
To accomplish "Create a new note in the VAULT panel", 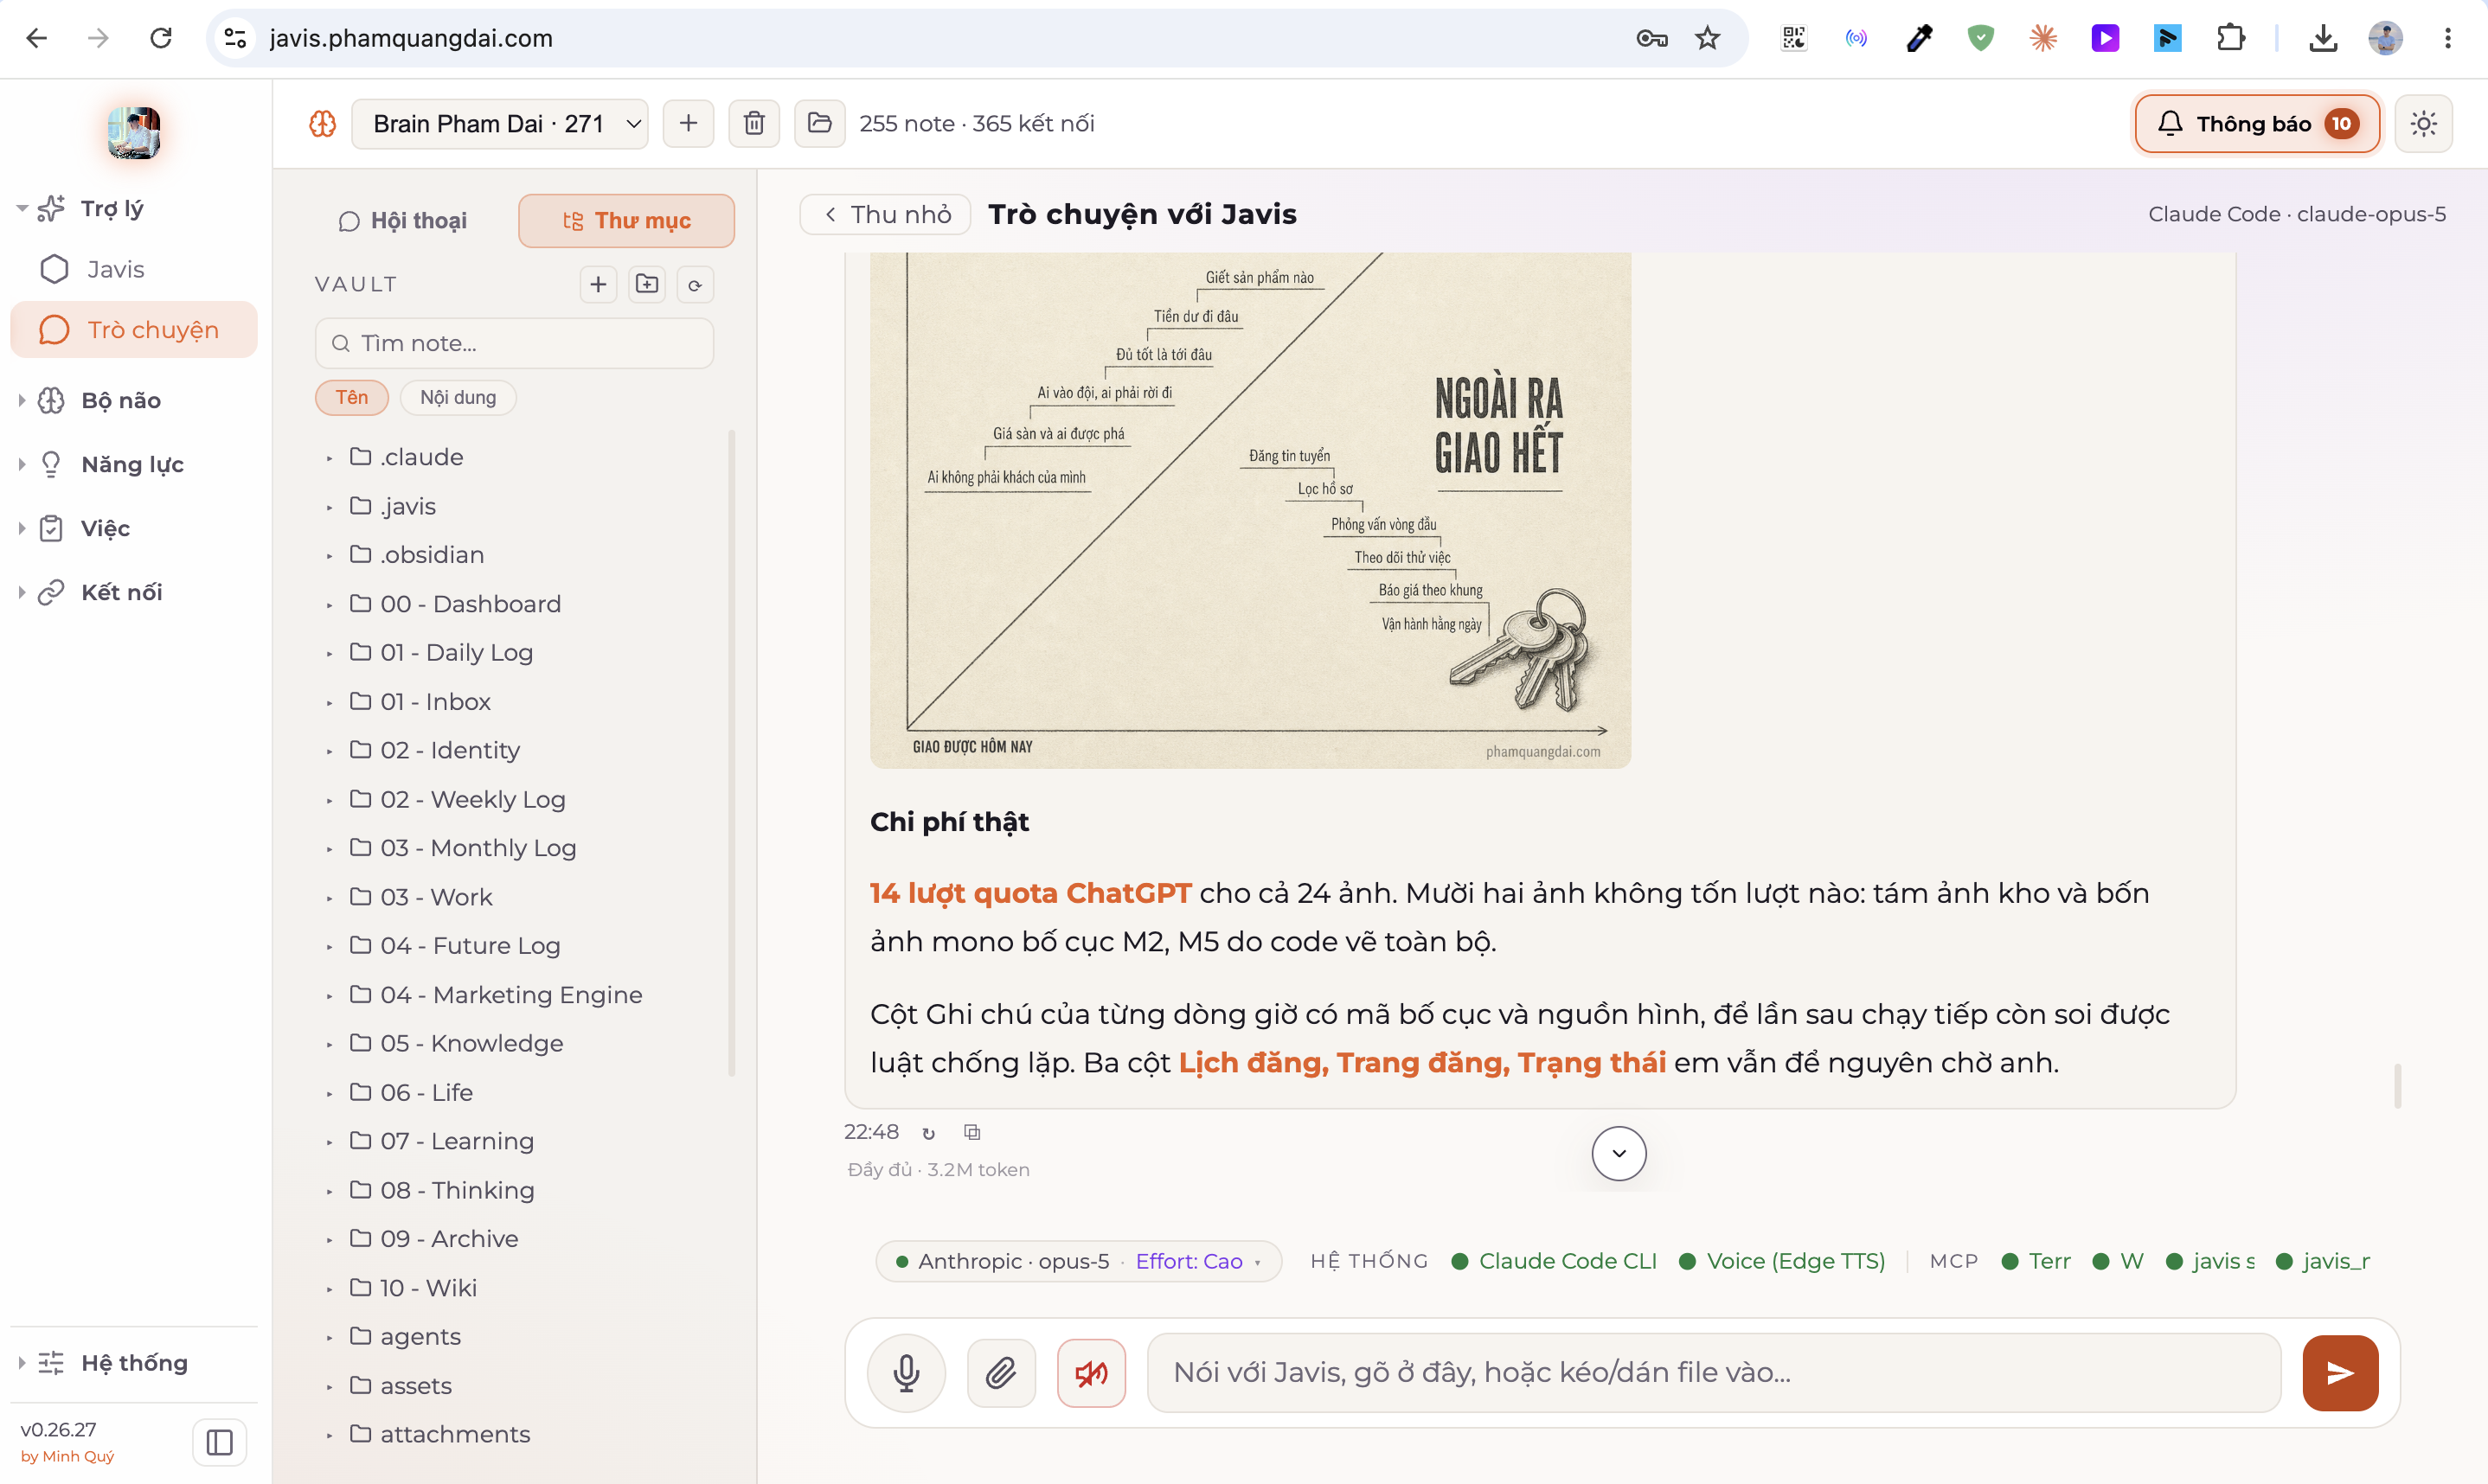I will 598,284.
